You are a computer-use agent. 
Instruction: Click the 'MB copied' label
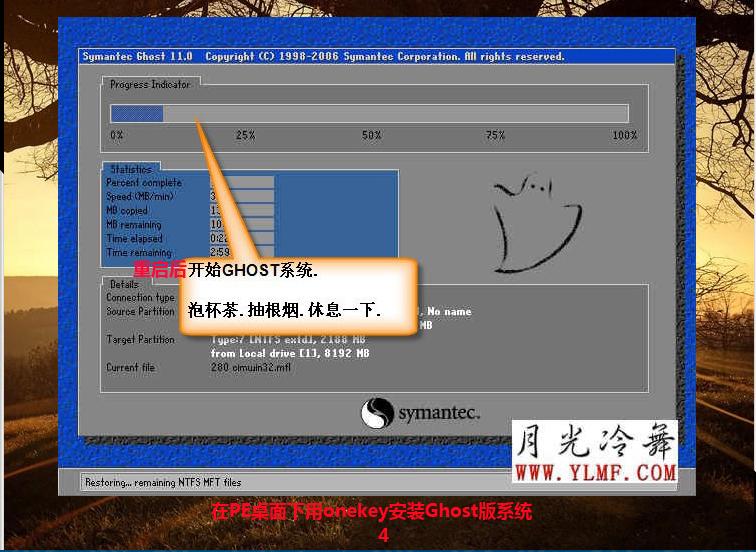[127, 211]
